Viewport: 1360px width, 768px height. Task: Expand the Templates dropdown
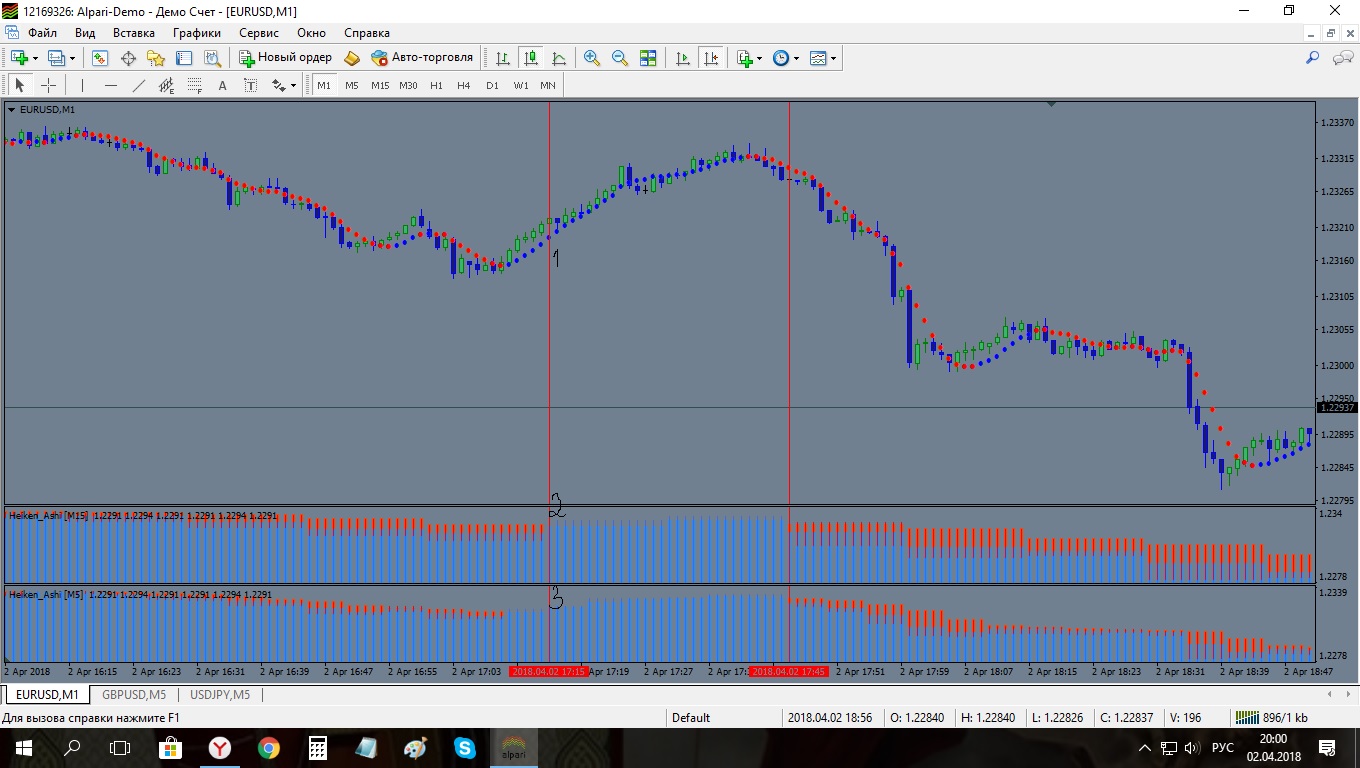(x=833, y=59)
